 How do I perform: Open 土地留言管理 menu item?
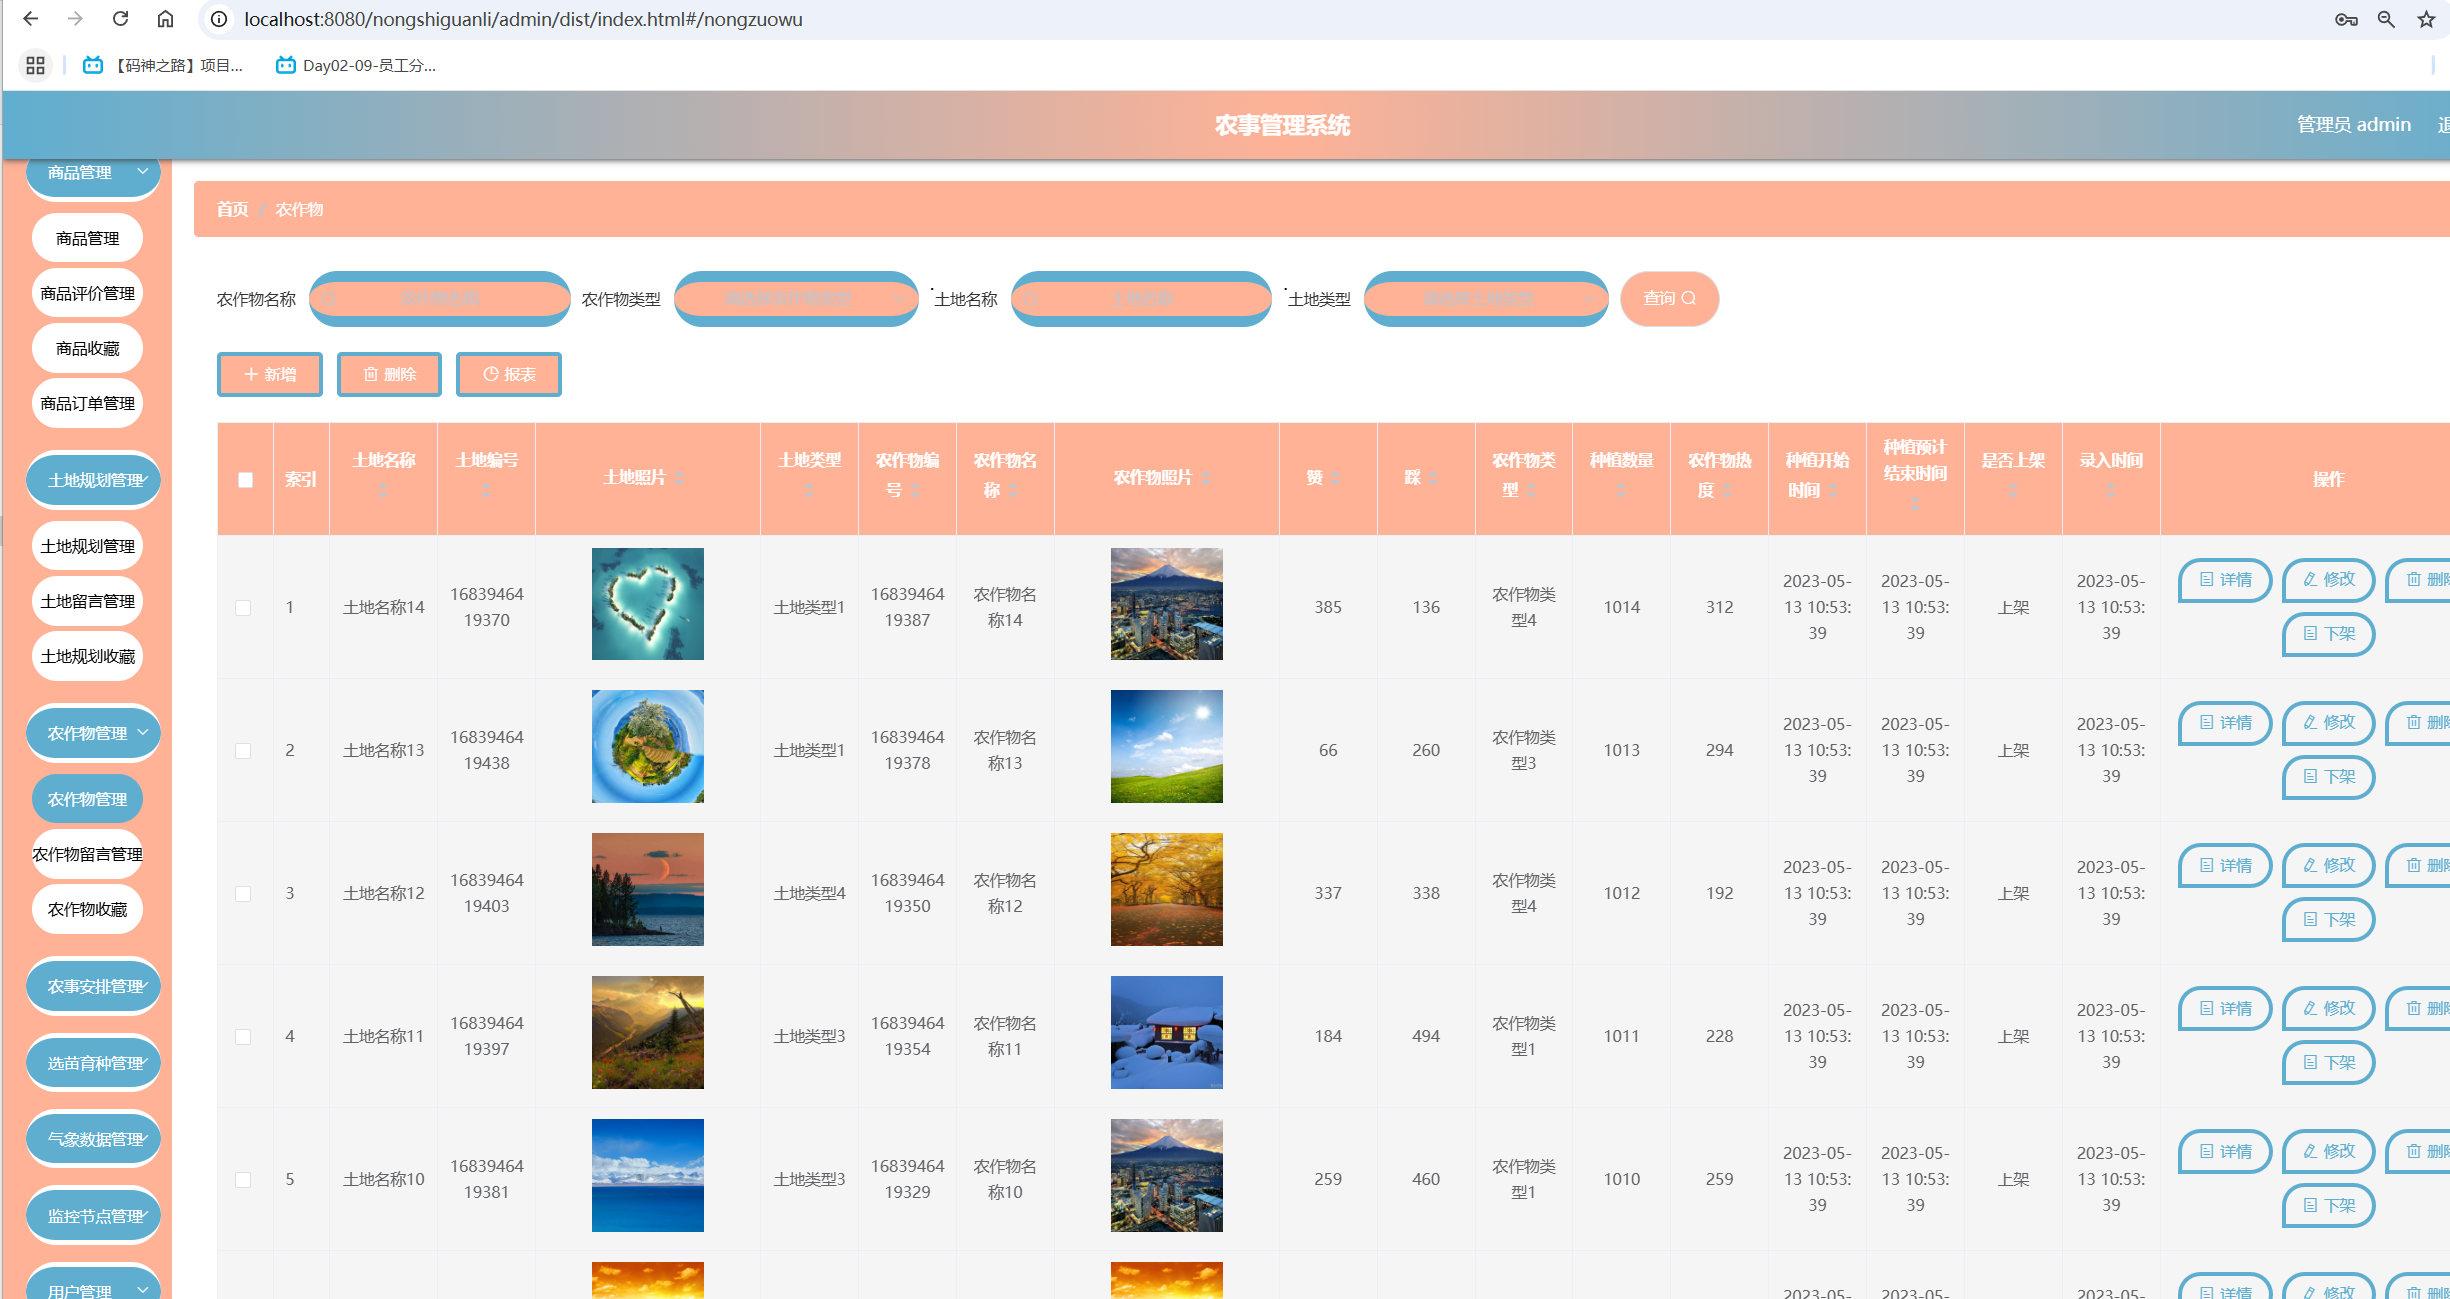[x=87, y=601]
